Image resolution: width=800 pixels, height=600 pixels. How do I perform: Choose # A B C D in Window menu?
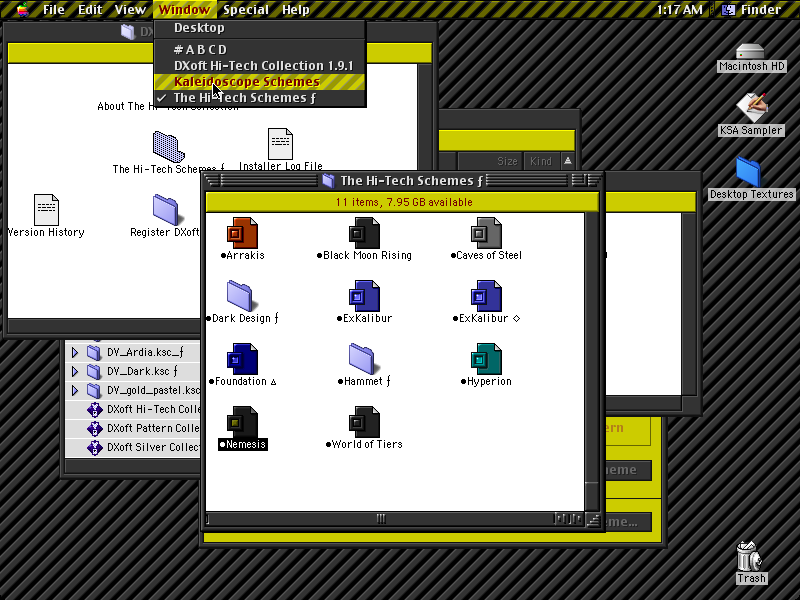coord(260,49)
